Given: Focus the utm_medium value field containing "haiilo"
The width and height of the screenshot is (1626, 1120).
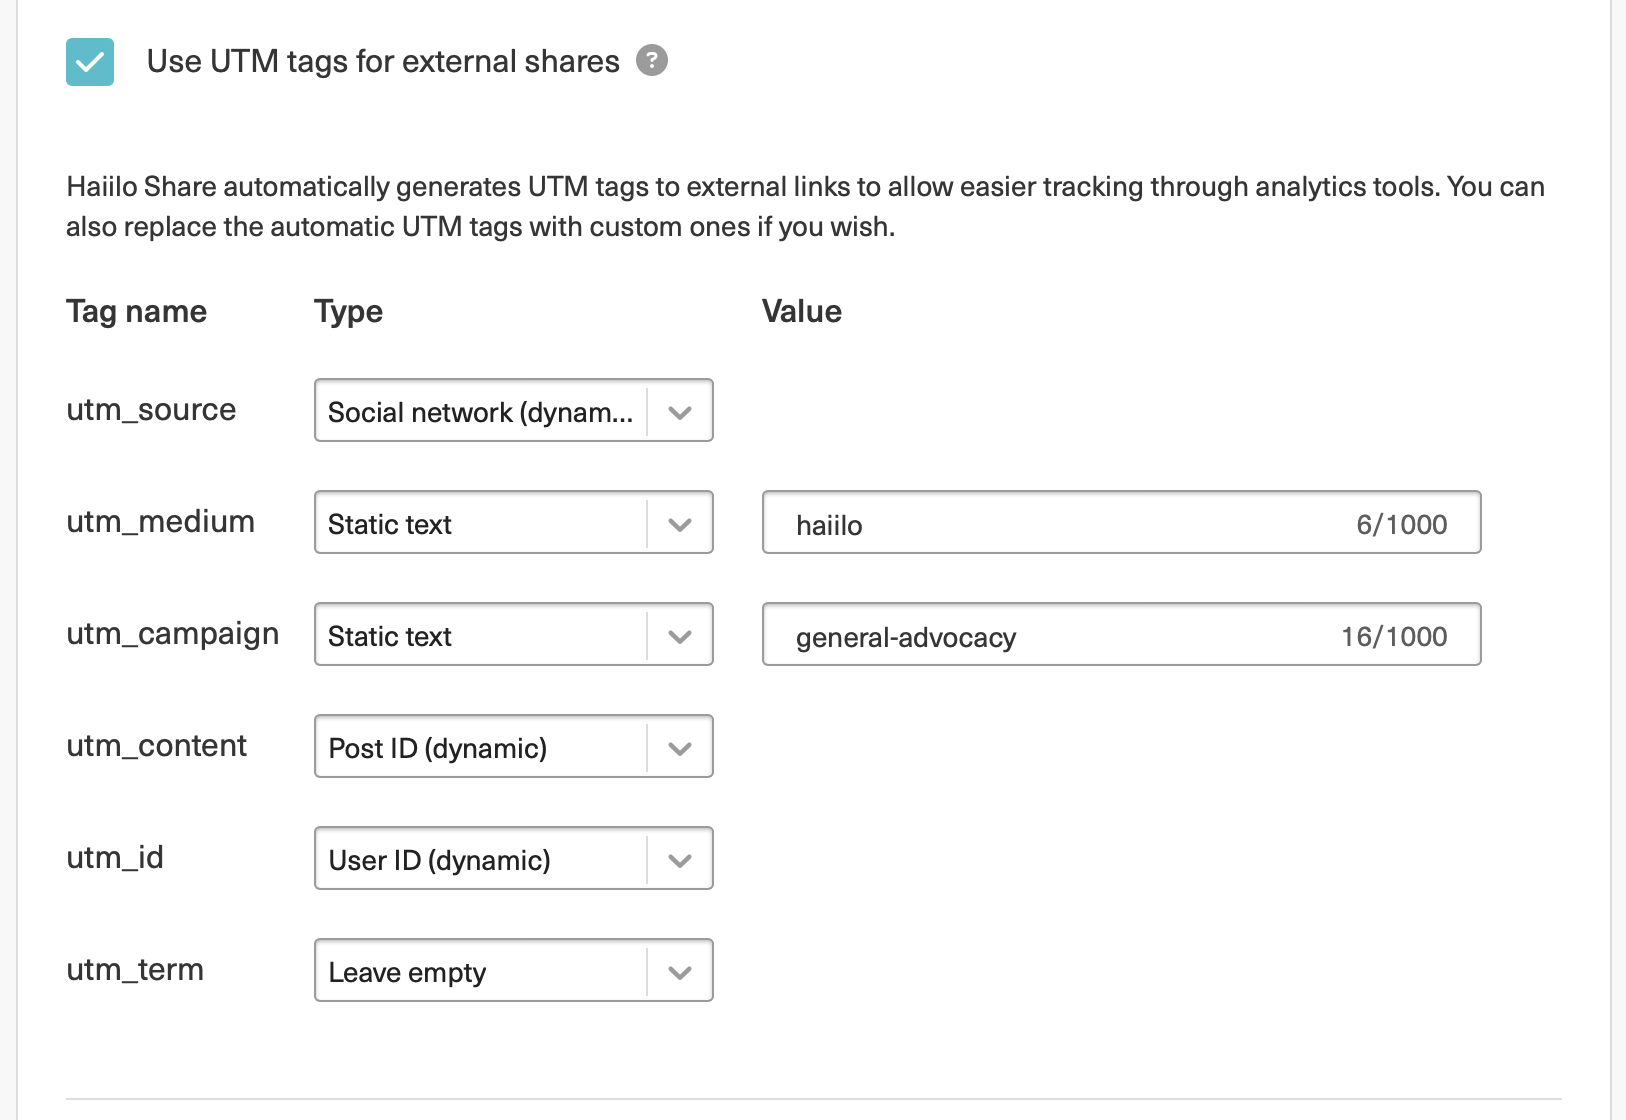Looking at the screenshot, I should coord(1060,523).
